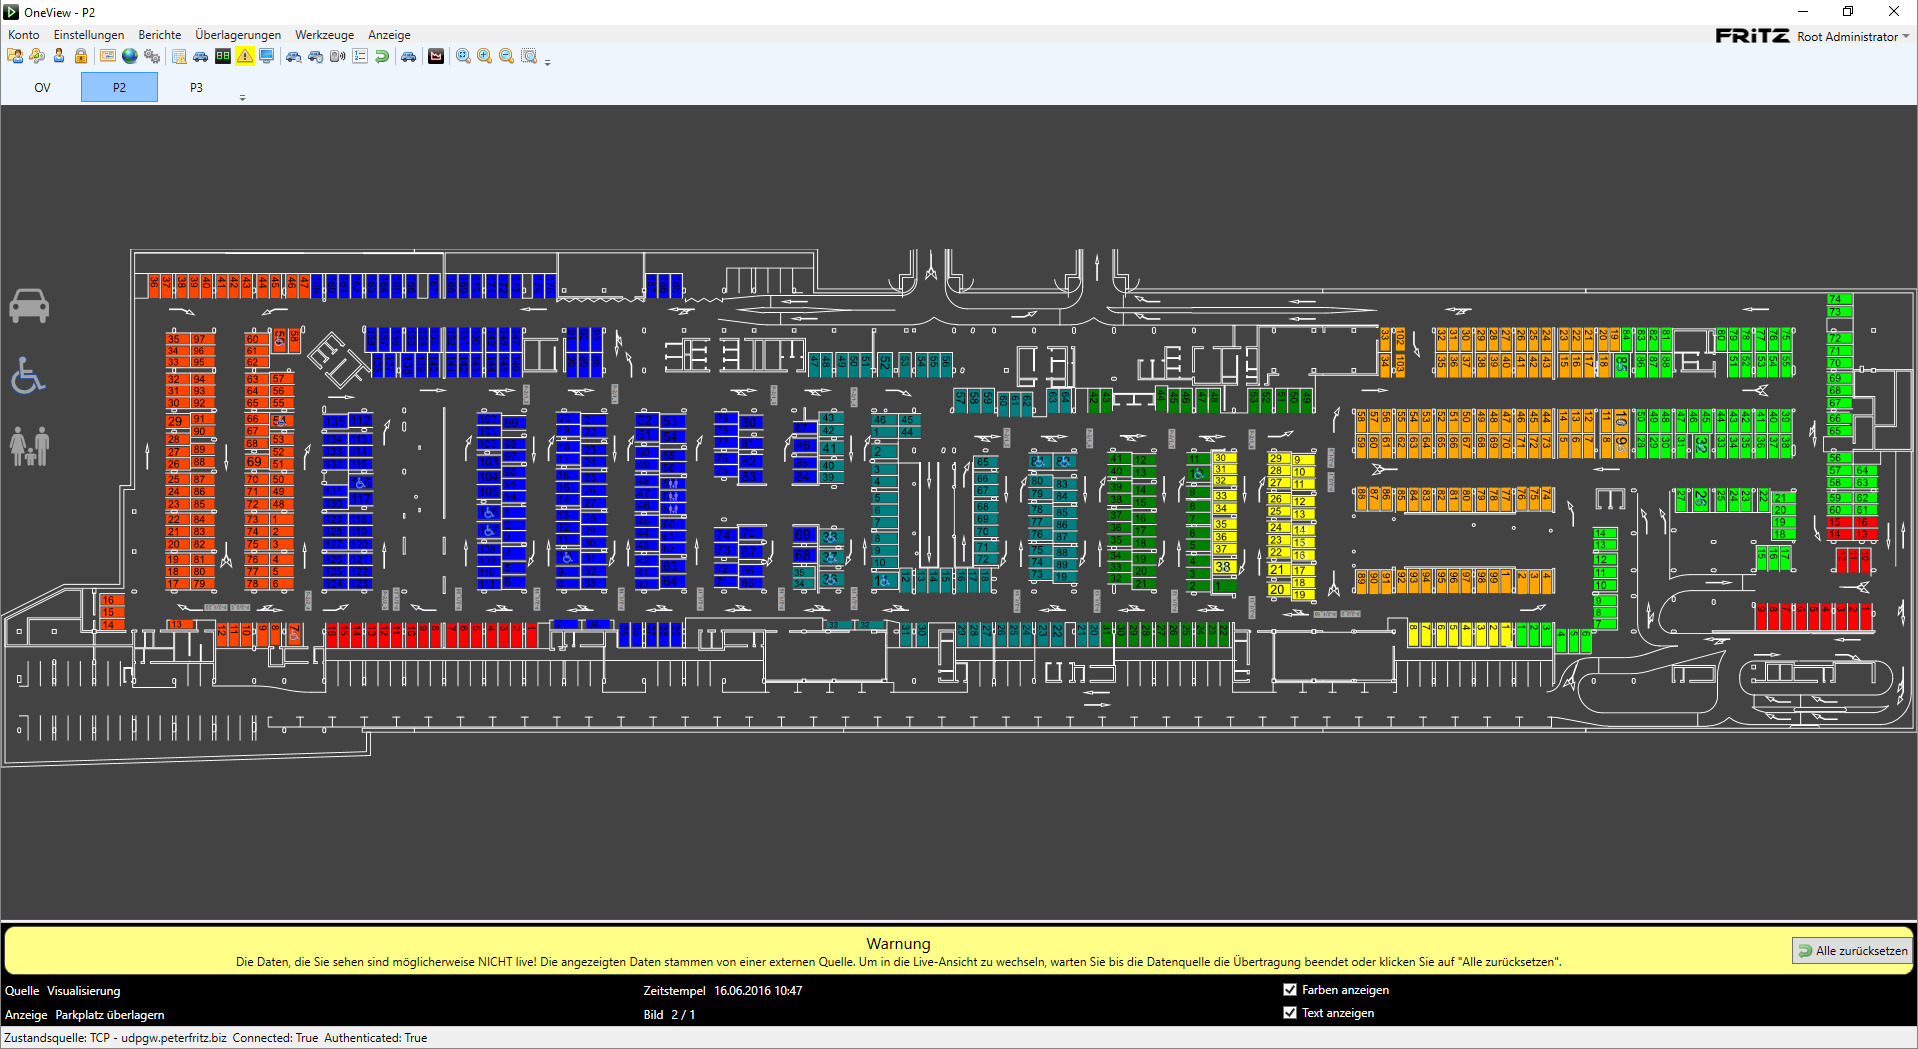Click the zoom out magnifier icon
The height and width of the screenshot is (1049, 1918).
[506, 56]
